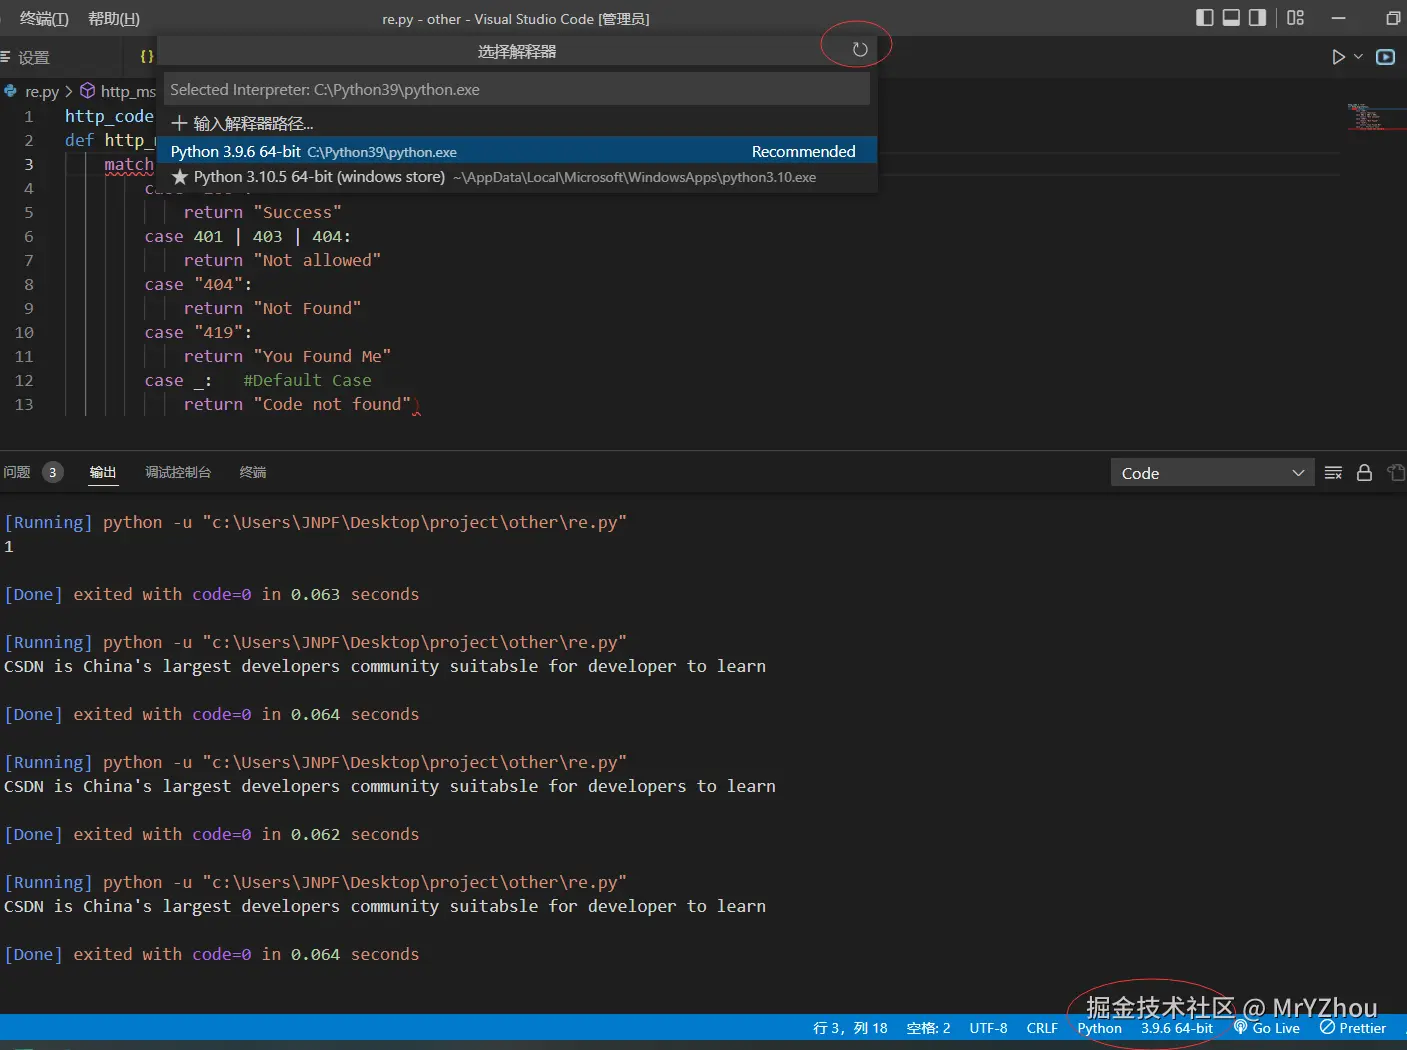This screenshot has width=1407, height=1050.
Task: Click the 3.9.6 64-bit interpreter status item
Action: pyautogui.click(x=1176, y=1028)
